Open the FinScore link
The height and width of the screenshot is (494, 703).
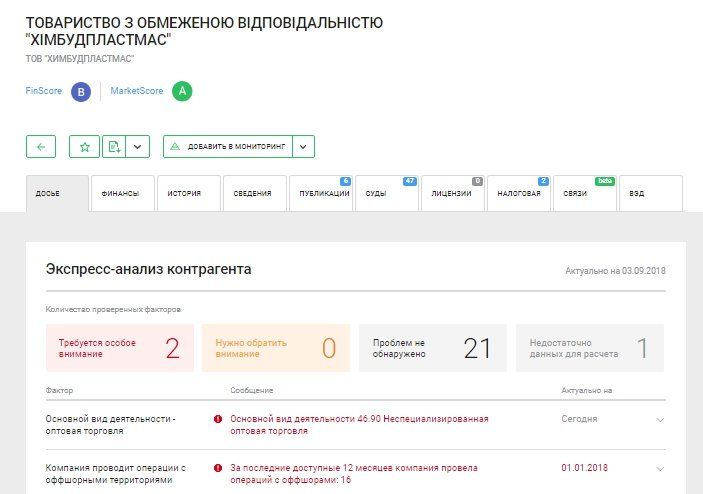pos(43,91)
